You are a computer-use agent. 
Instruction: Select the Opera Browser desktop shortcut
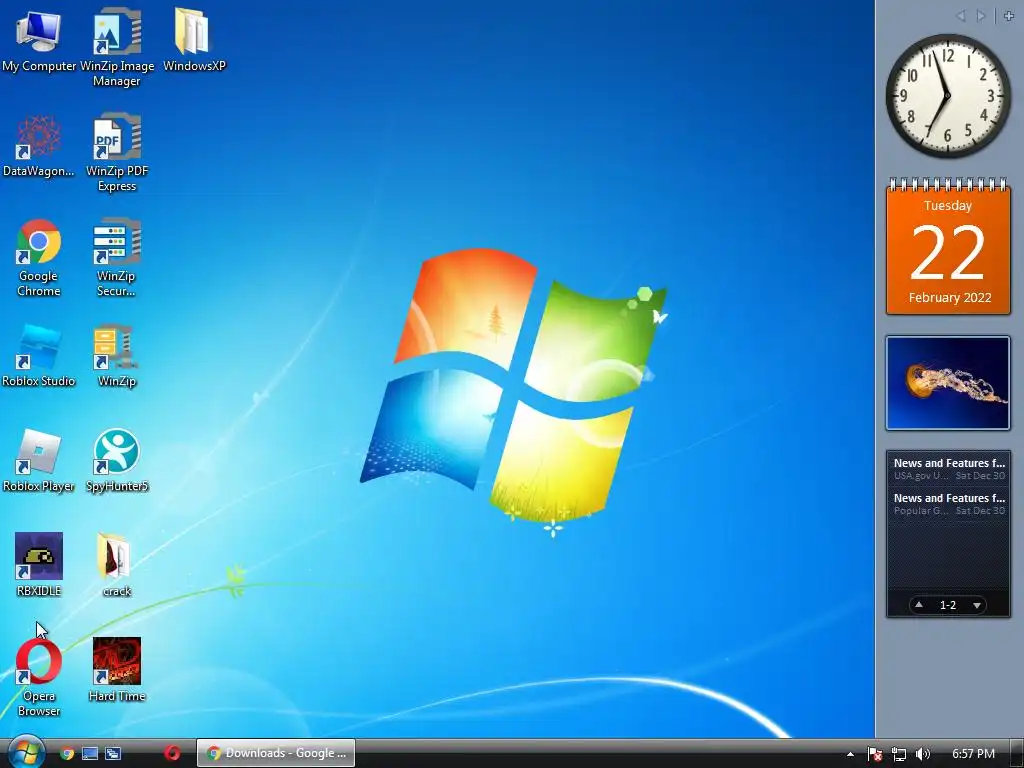[x=39, y=678]
